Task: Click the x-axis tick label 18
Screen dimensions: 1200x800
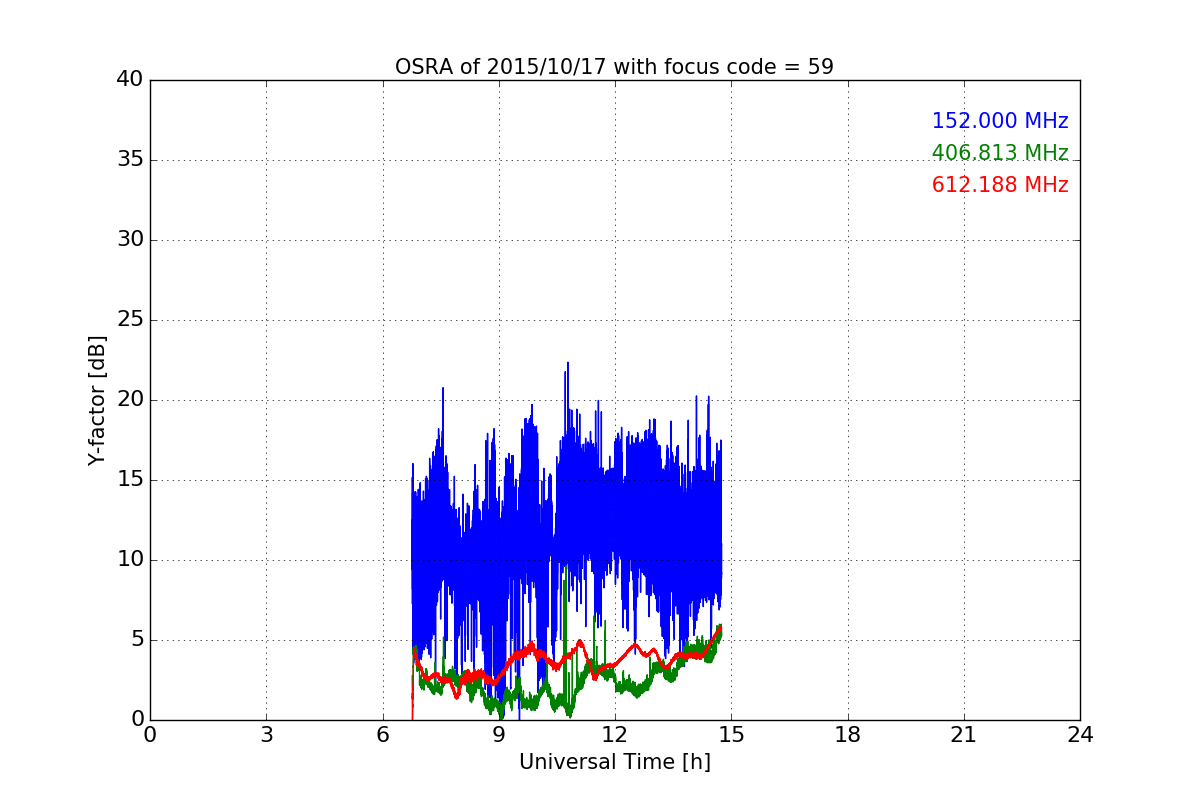Action: (x=848, y=735)
